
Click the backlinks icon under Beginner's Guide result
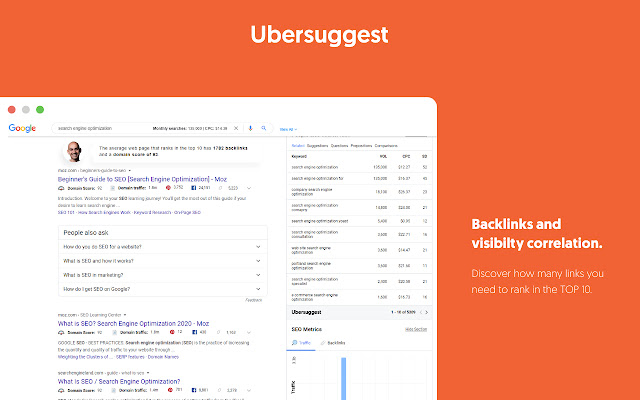(x=221, y=188)
